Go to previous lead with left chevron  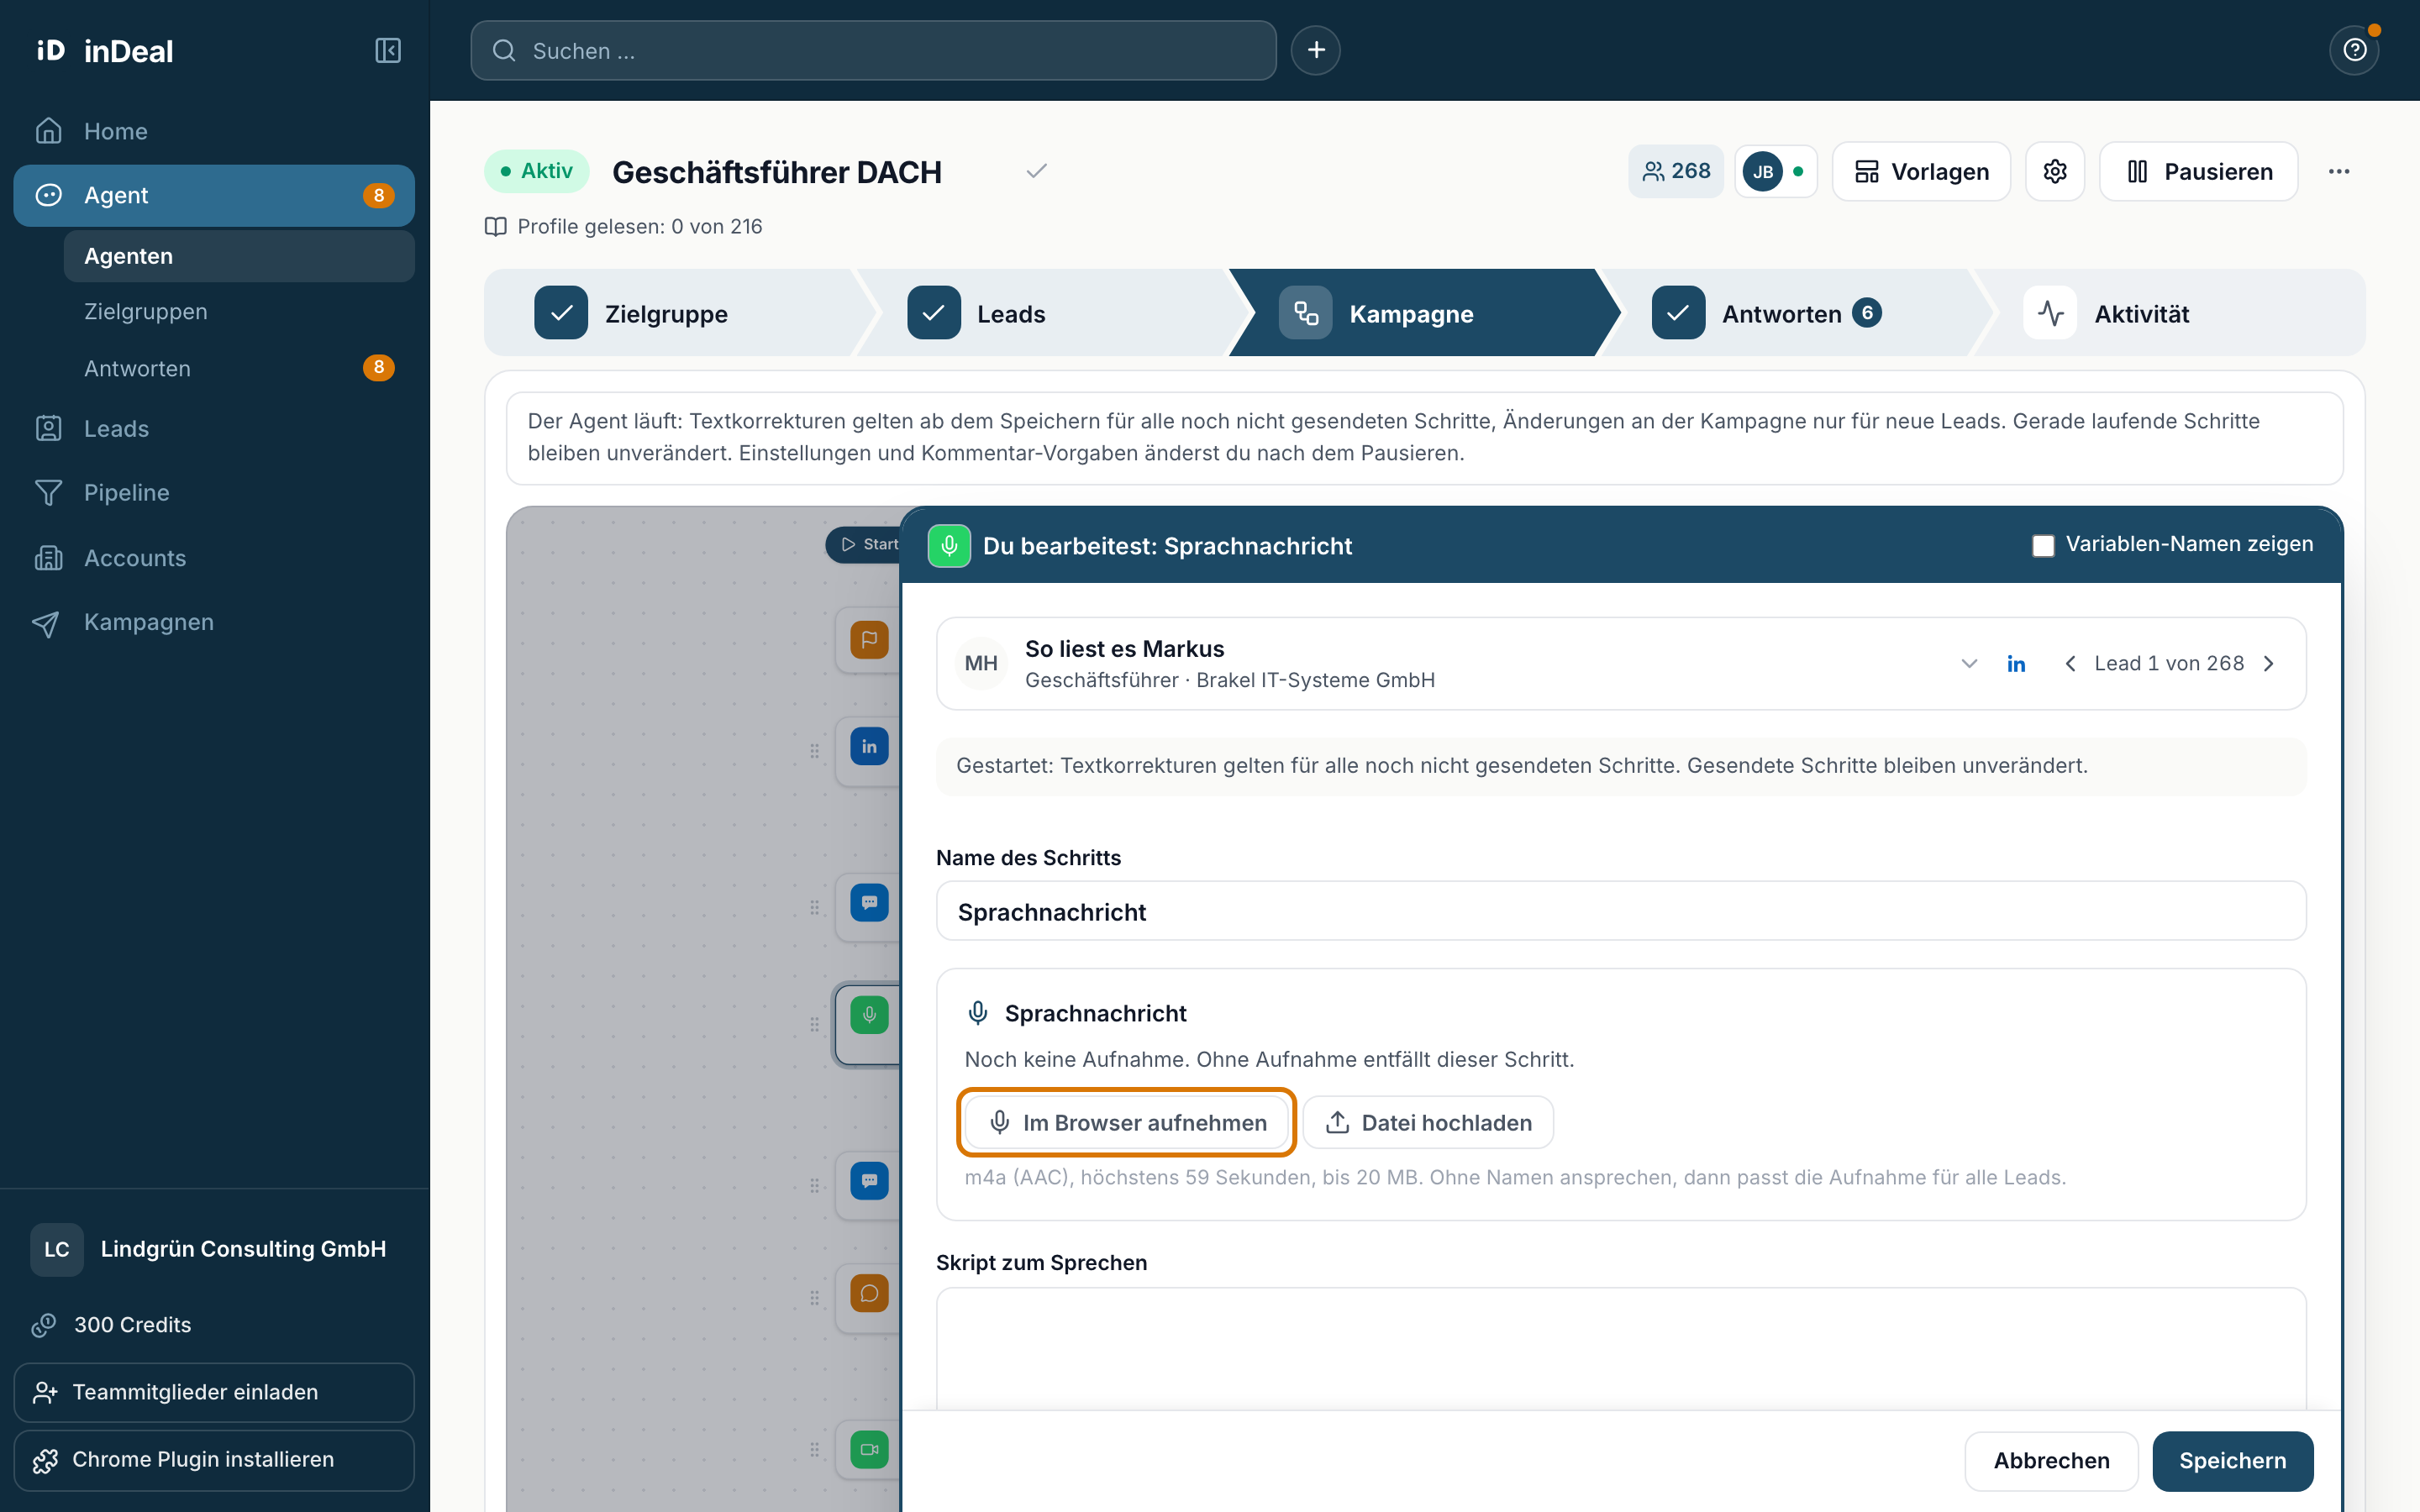(x=2070, y=664)
